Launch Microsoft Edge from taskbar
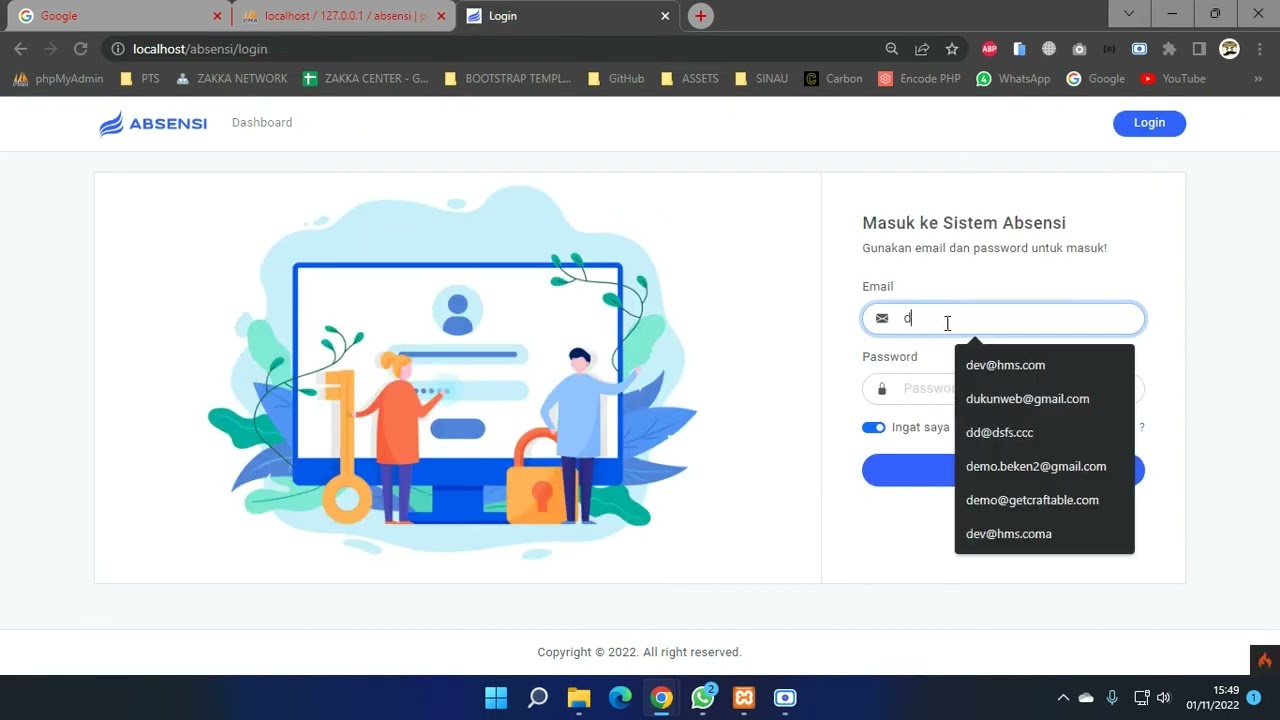 [620, 698]
